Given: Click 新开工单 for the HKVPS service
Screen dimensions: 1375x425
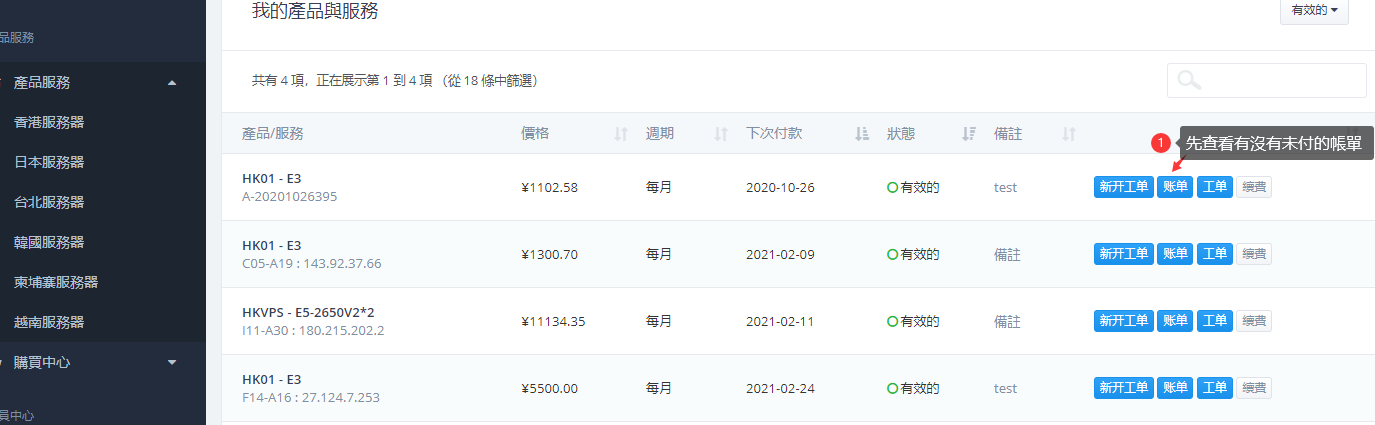Looking at the screenshot, I should (1123, 321).
